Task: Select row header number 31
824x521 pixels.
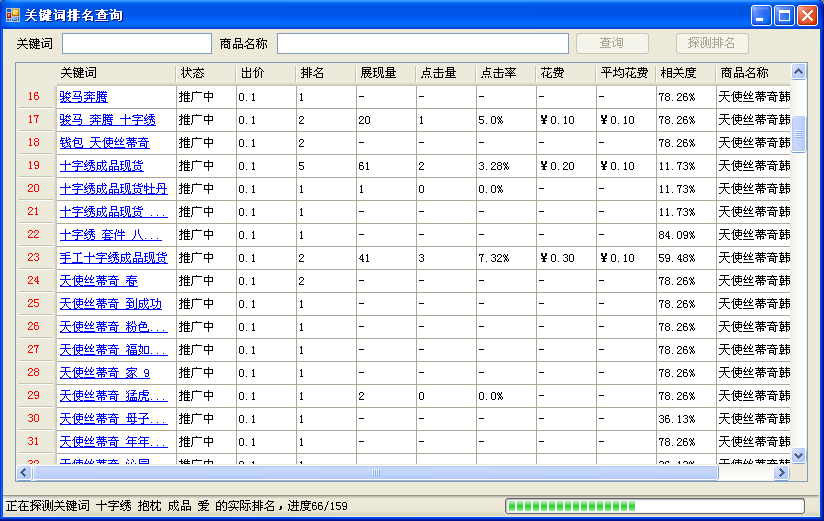Action: 34,442
